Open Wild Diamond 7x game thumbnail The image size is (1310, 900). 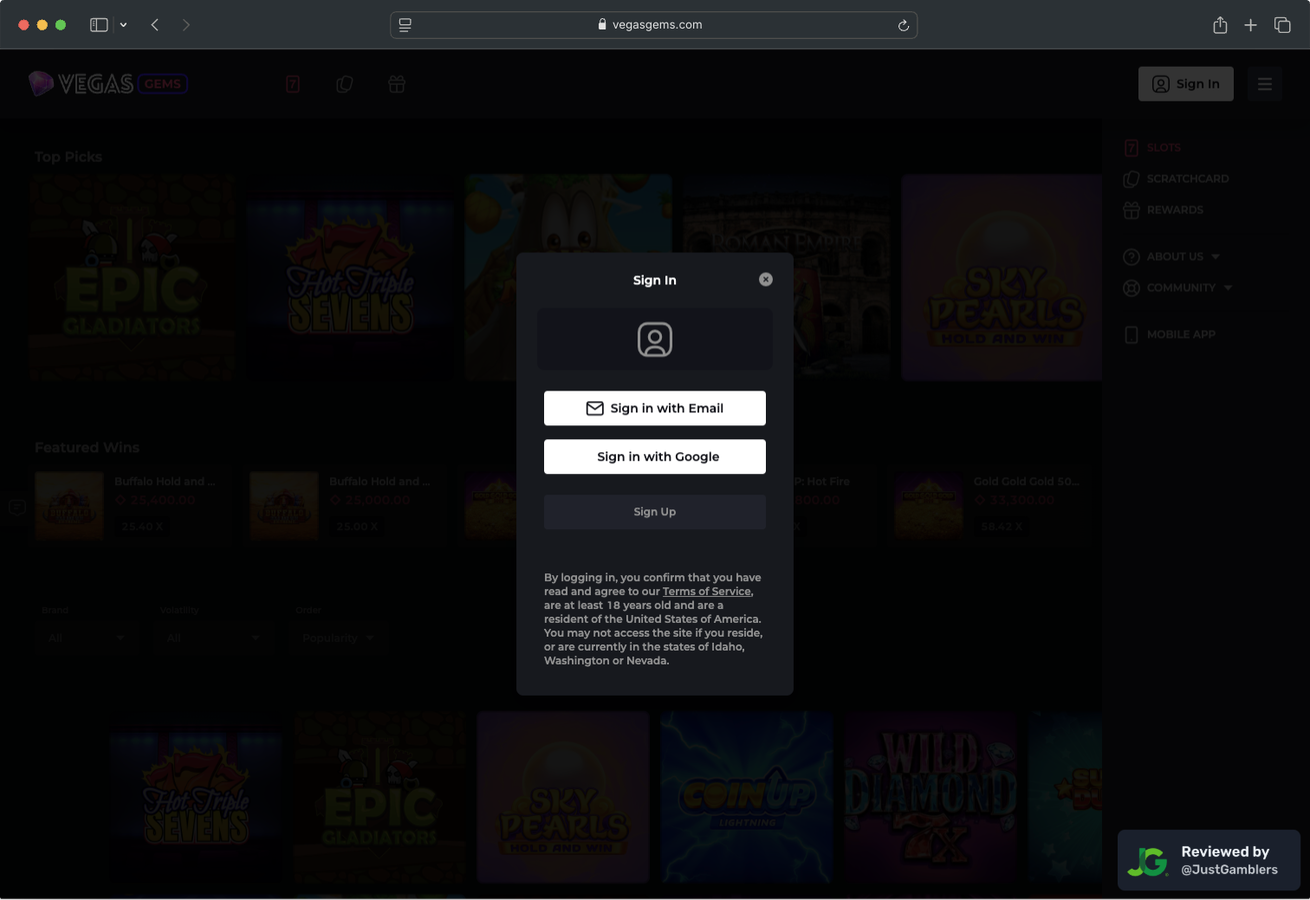click(930, 797)
